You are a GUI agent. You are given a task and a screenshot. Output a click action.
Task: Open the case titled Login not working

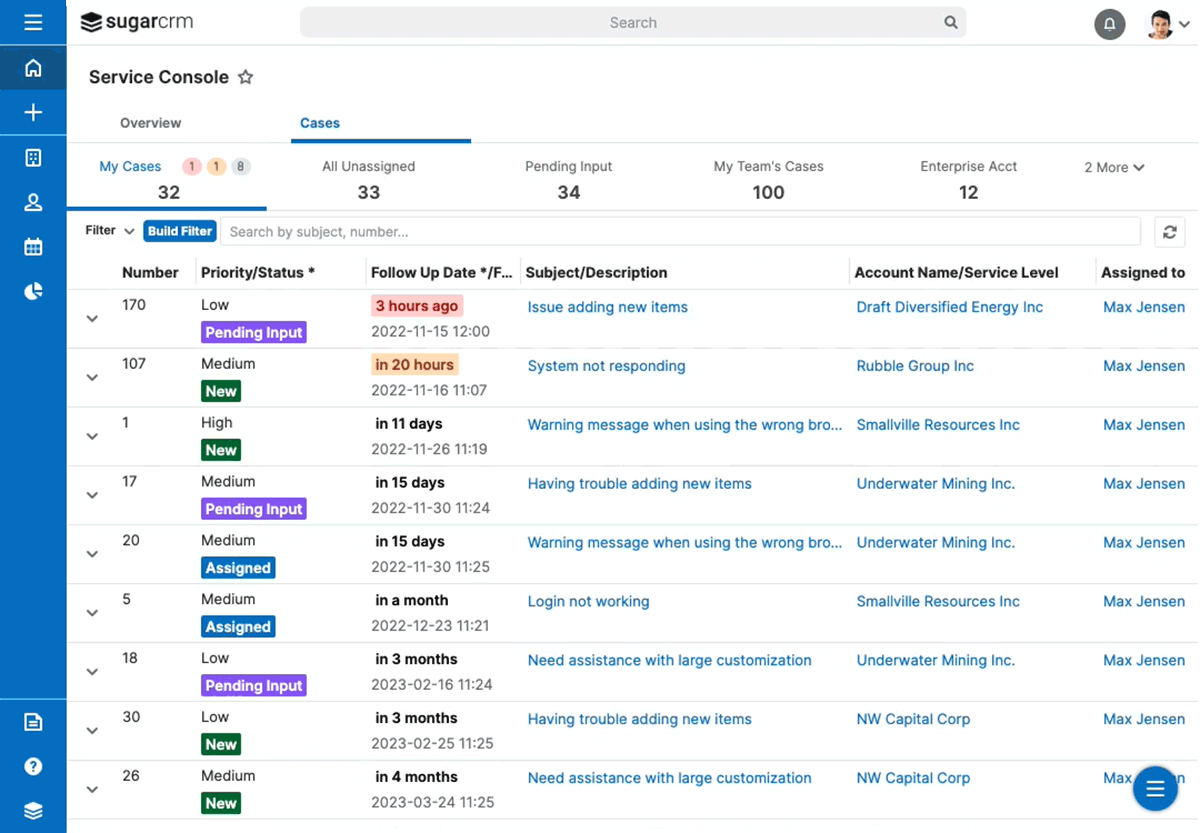[588, 601]
